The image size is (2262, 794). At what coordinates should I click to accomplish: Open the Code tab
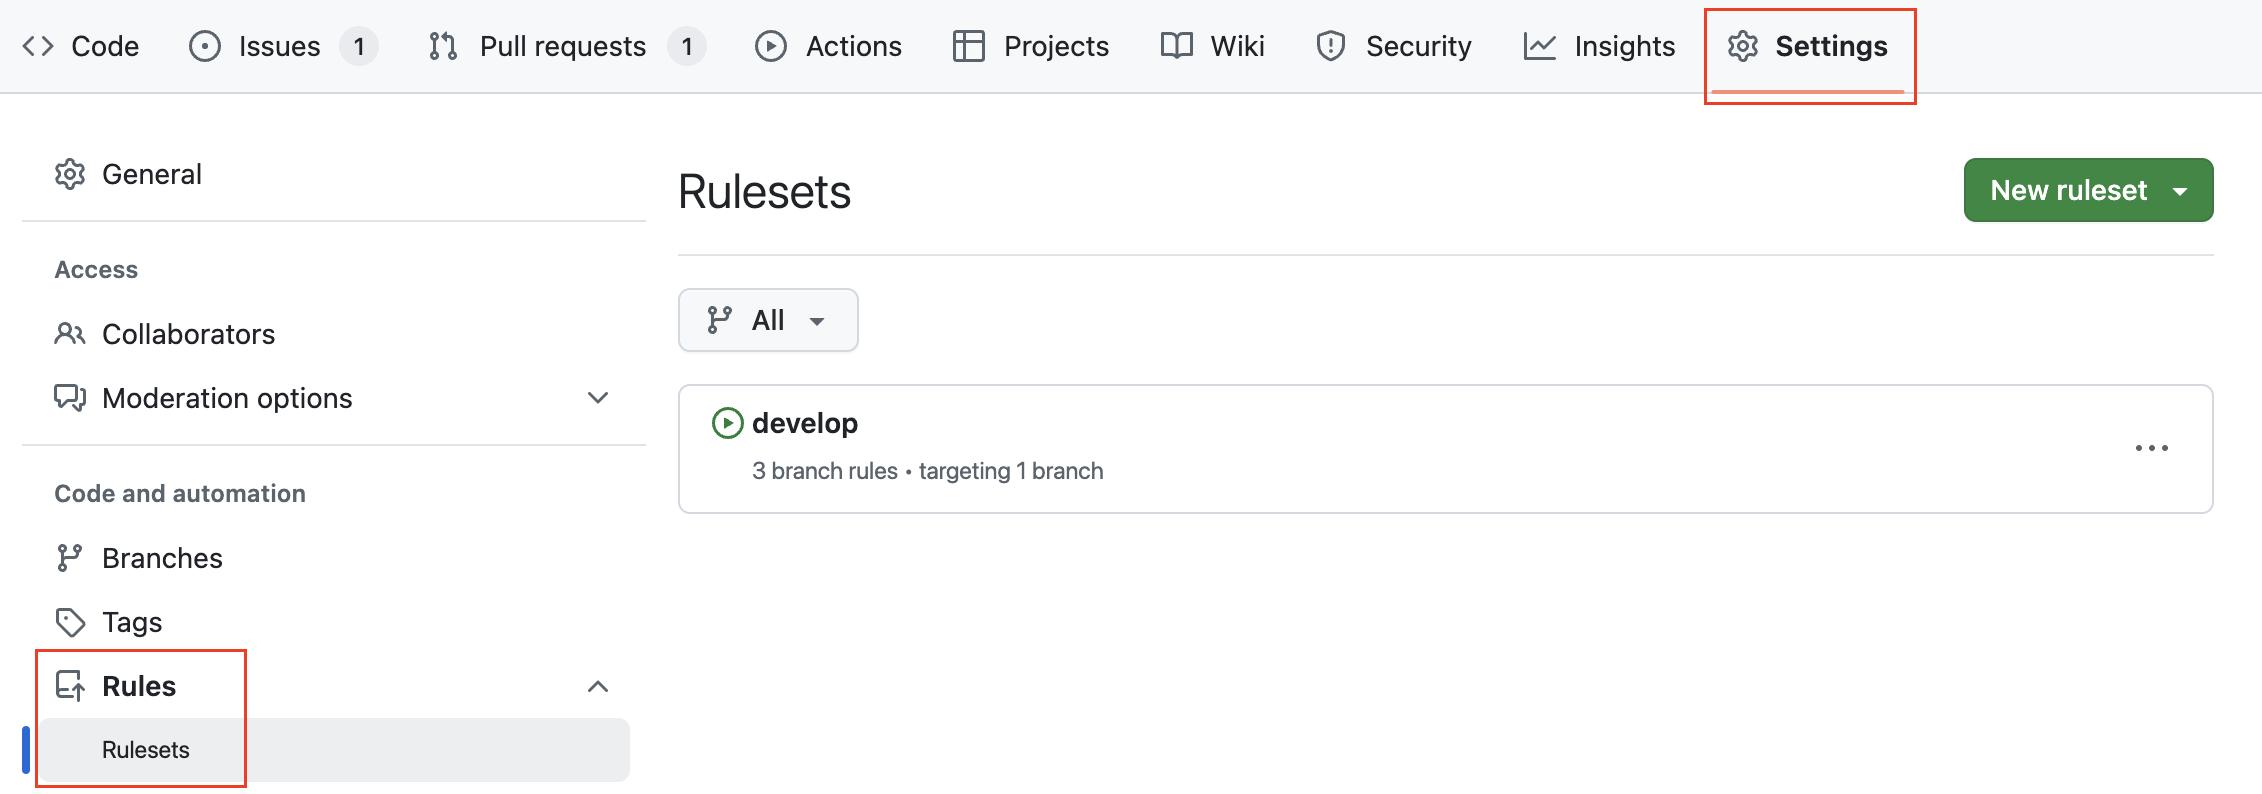click(81, 46)
